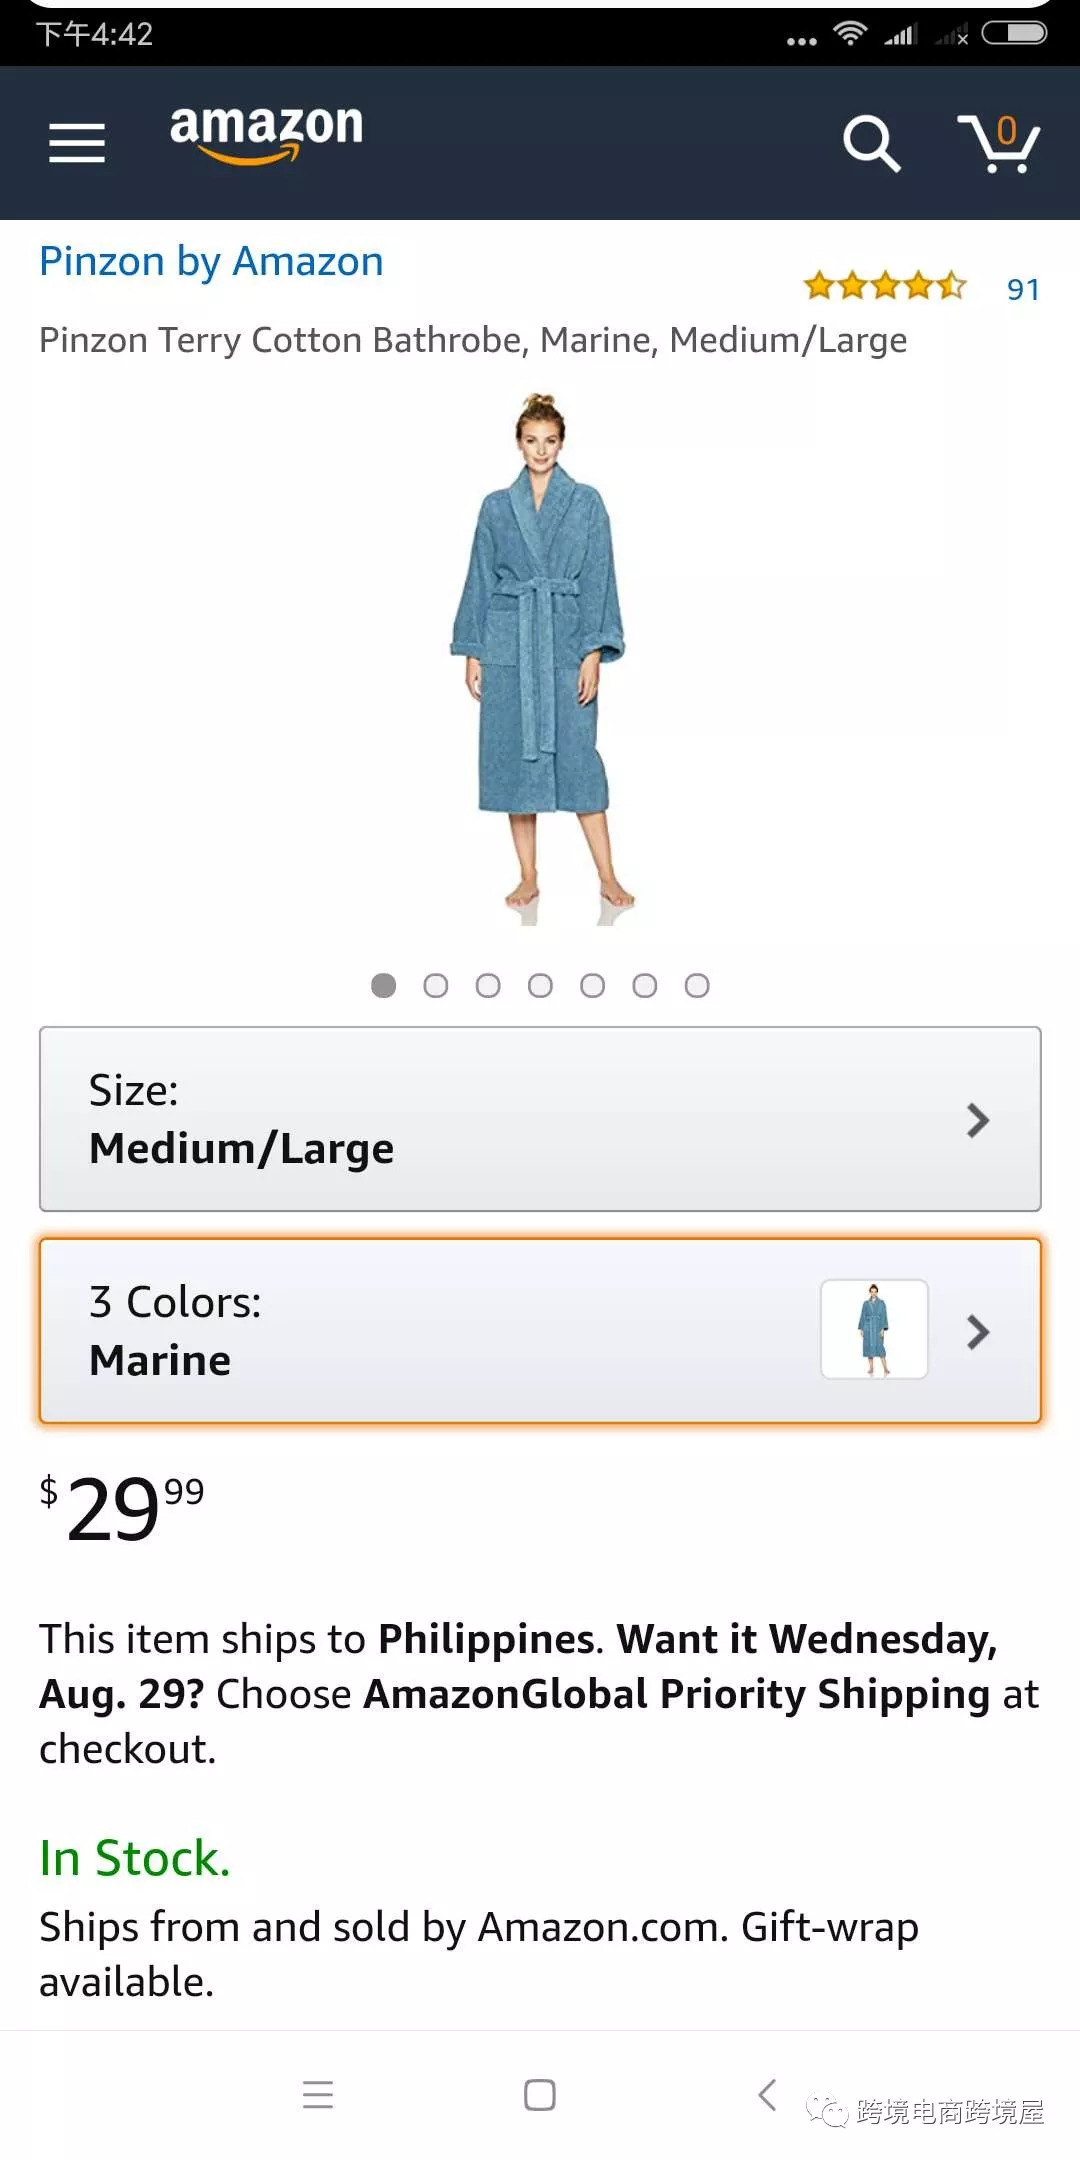Select the last image carousel dot
The width and height of the screenshot is (1080, 2160).
click(x=697, y=986)
